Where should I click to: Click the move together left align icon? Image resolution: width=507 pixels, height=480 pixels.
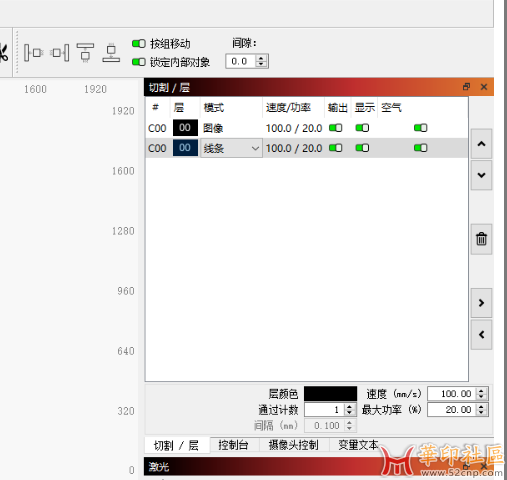click(x=34, y=53)
